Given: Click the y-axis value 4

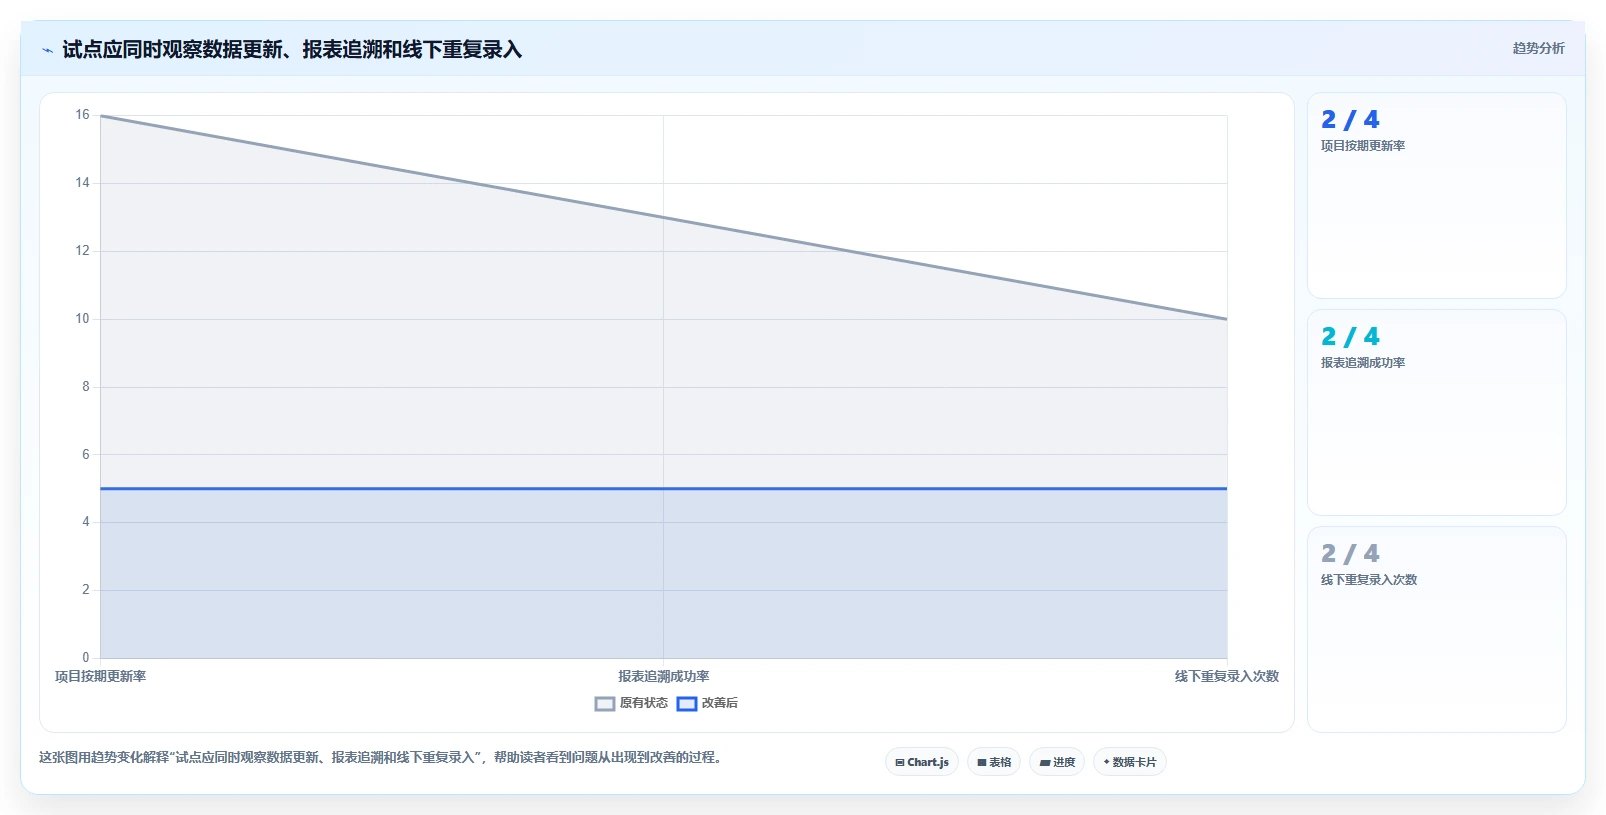Looking at the screenshot, I should click(86, 522).
